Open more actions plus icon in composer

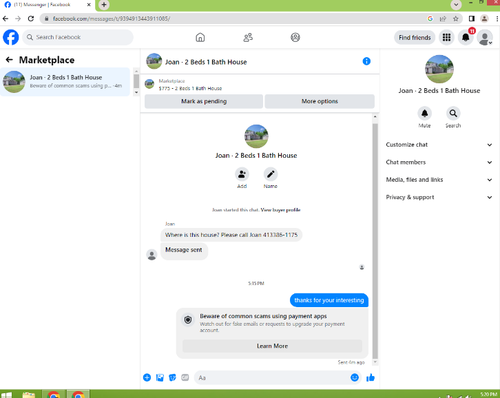pos(147,377)
